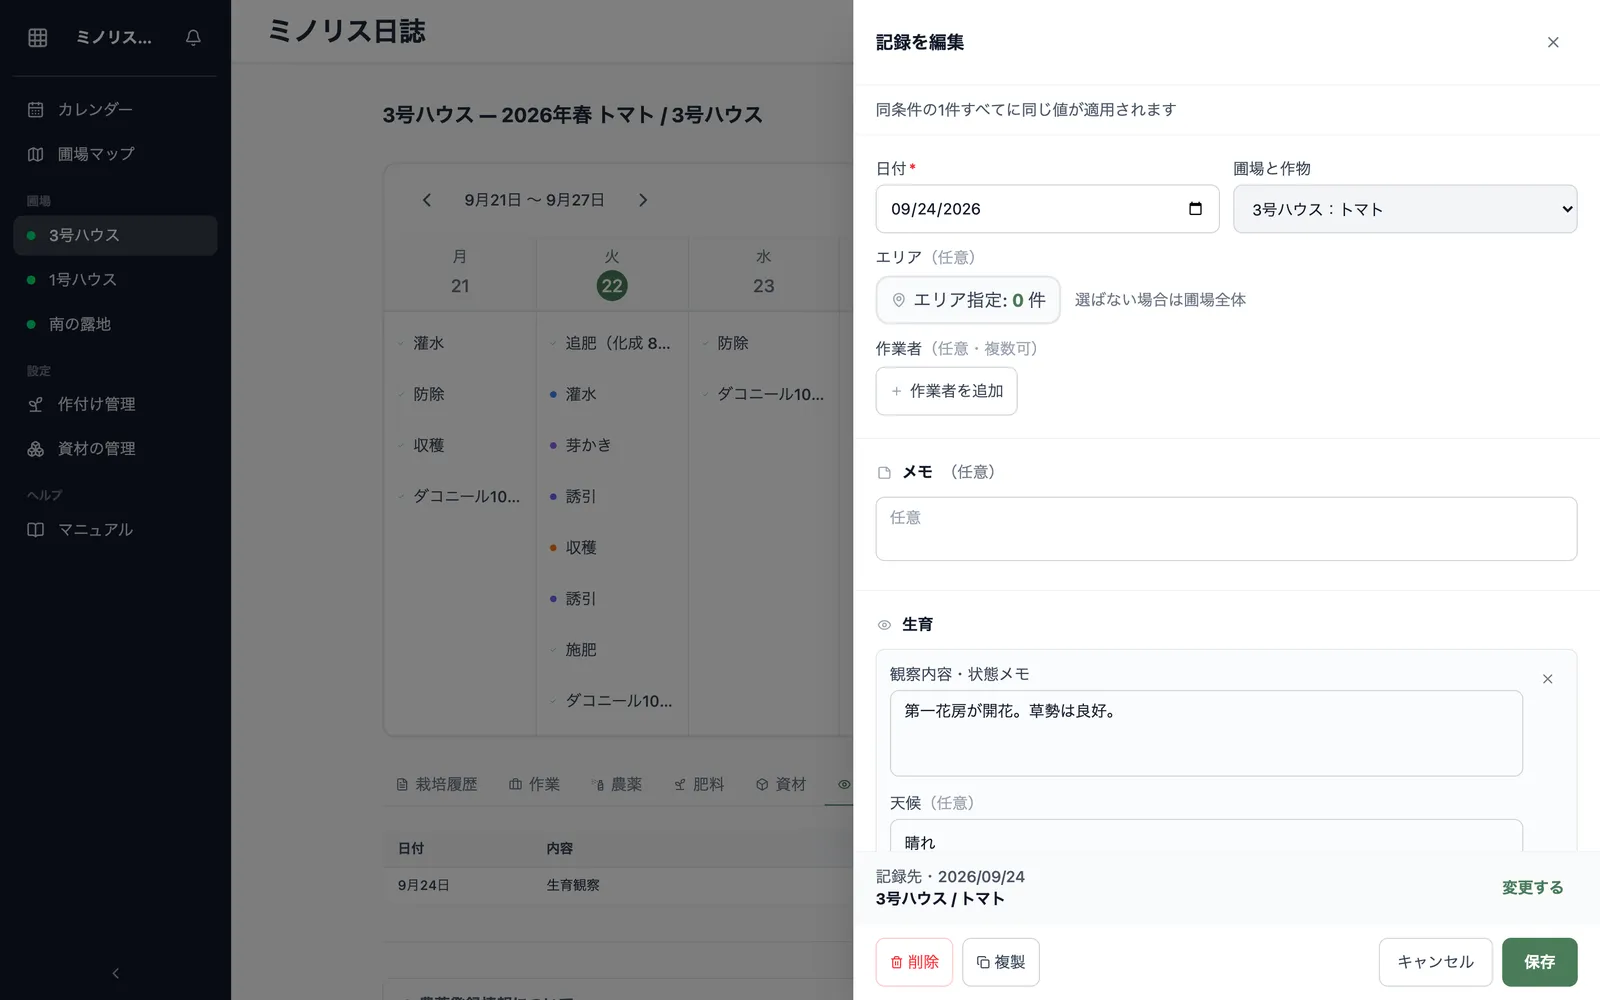Open Wednesday's 防除 task
This screenshot has width=1600, height=1000.
[x=764, y=343]
